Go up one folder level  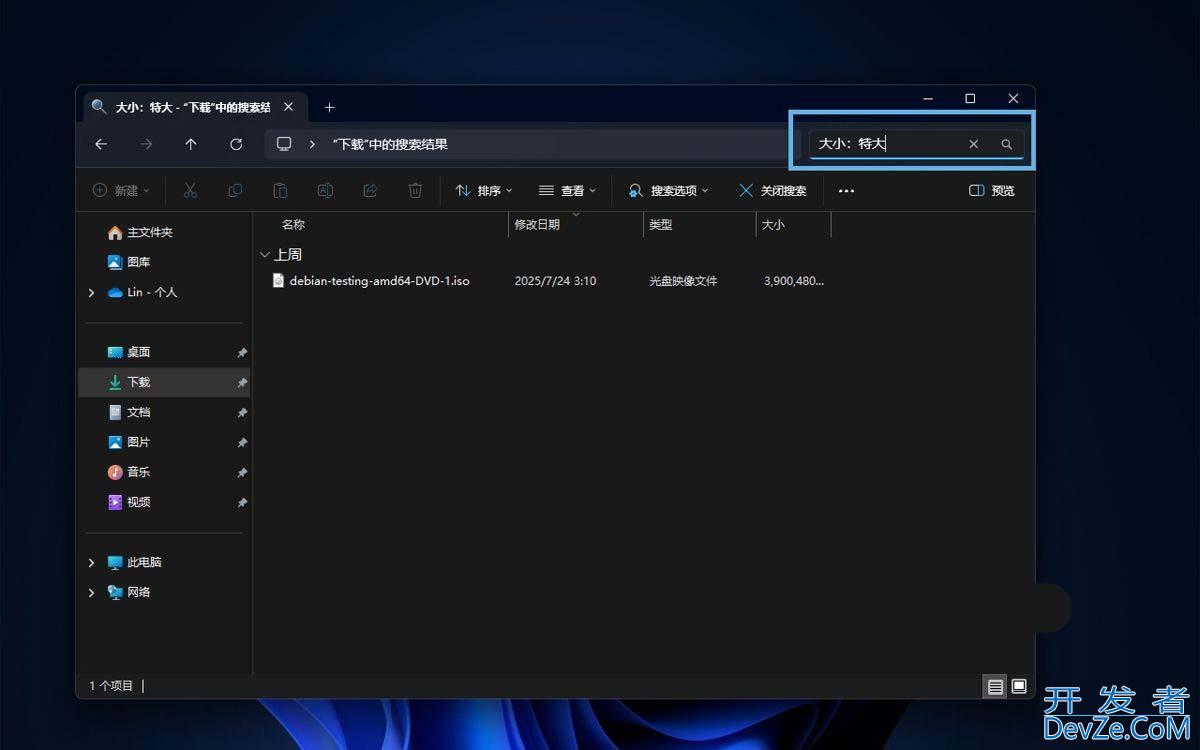191,144
